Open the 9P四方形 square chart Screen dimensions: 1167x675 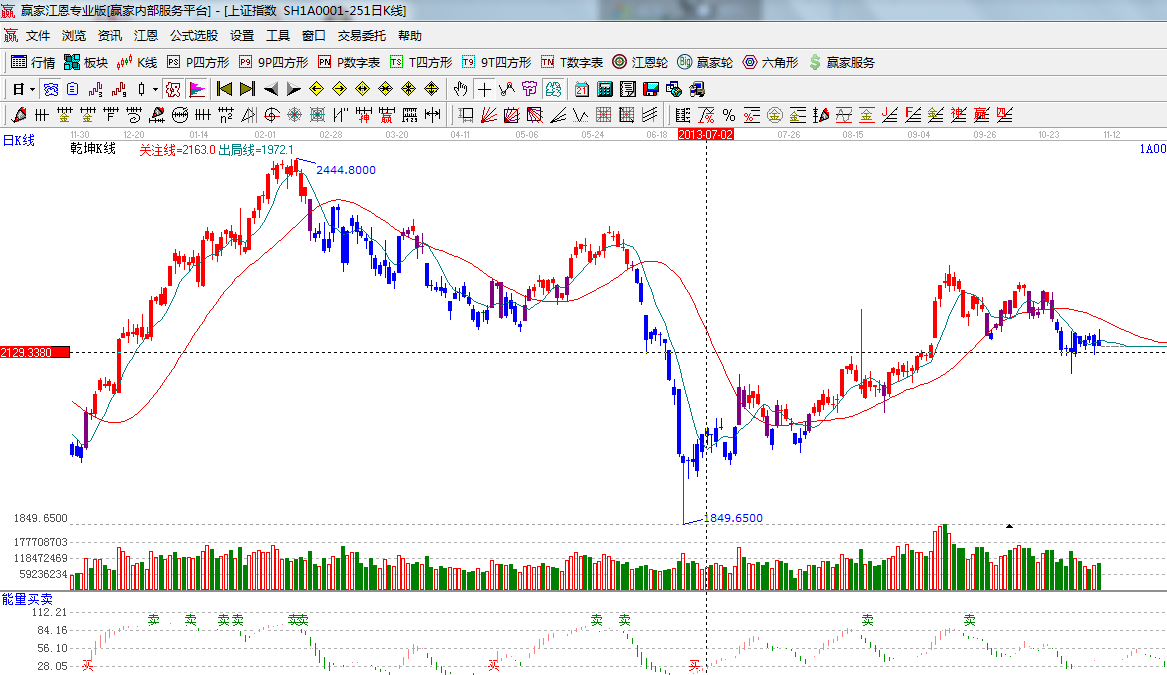[273, 62]
